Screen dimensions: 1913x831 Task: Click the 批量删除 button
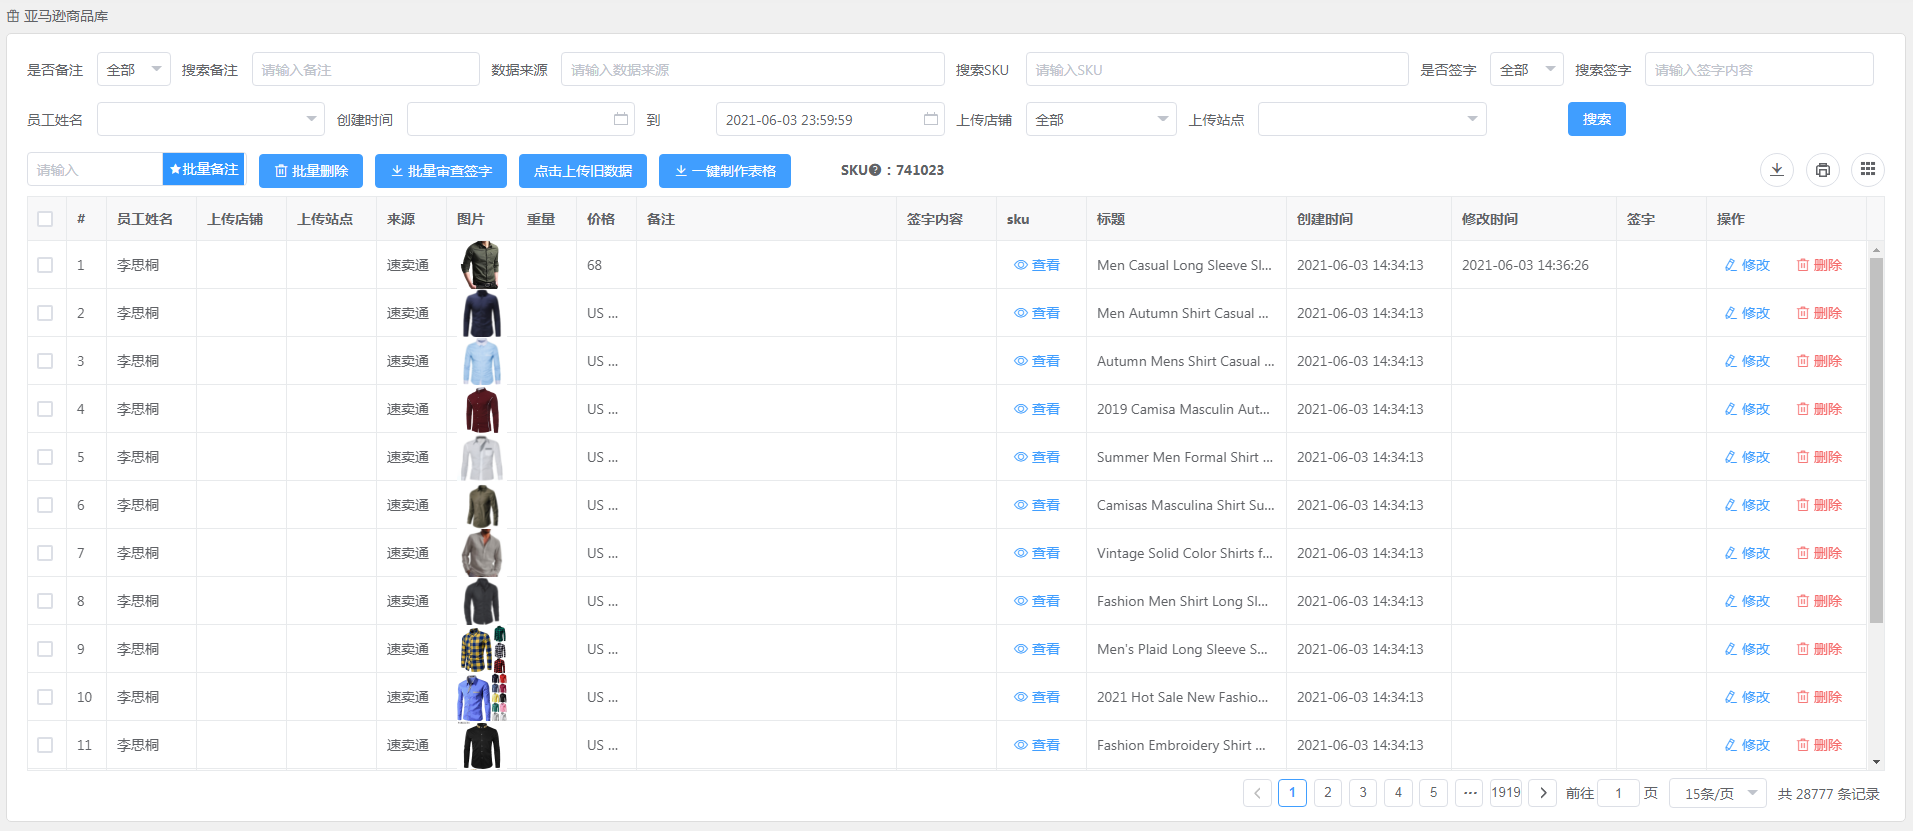coord(311,171)
